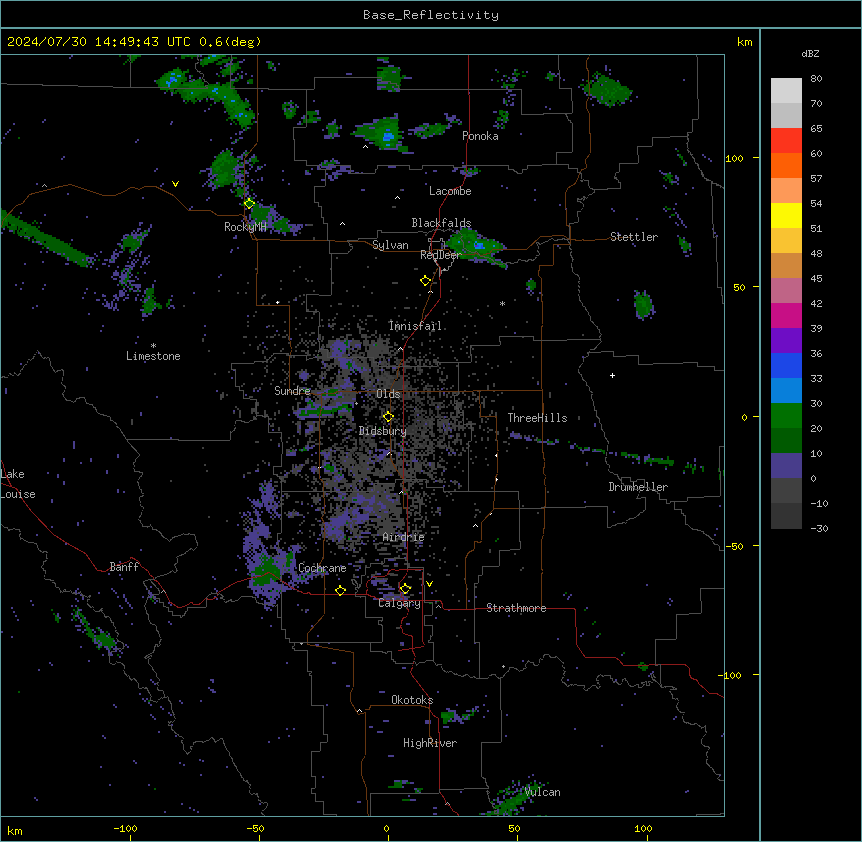
Task: Select the HighRiver label
Action: tap(430, 743)
